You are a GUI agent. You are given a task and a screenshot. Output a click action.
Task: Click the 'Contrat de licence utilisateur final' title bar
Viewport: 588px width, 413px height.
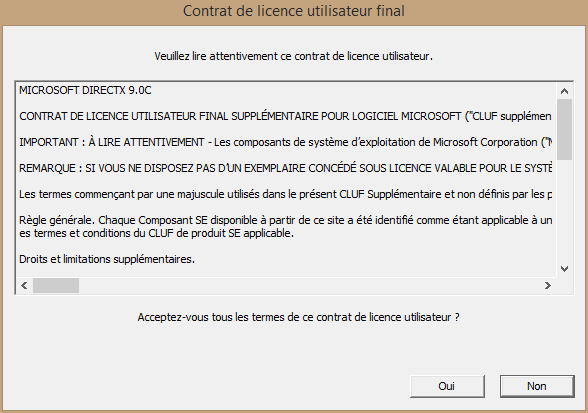tap(294, 11)
